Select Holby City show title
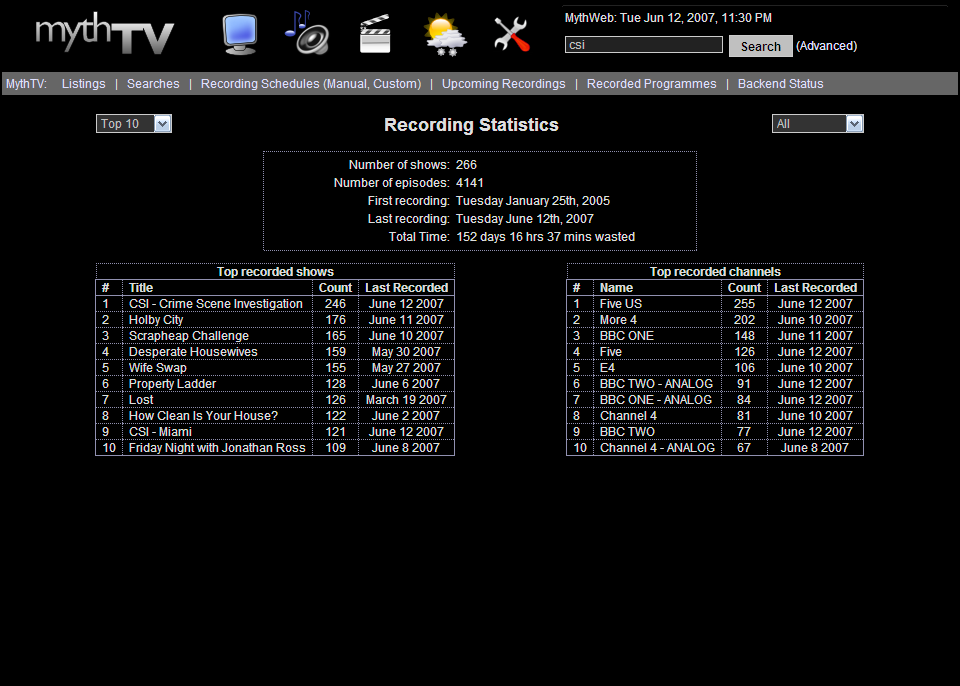960x686 pixels. pos(156,320)
